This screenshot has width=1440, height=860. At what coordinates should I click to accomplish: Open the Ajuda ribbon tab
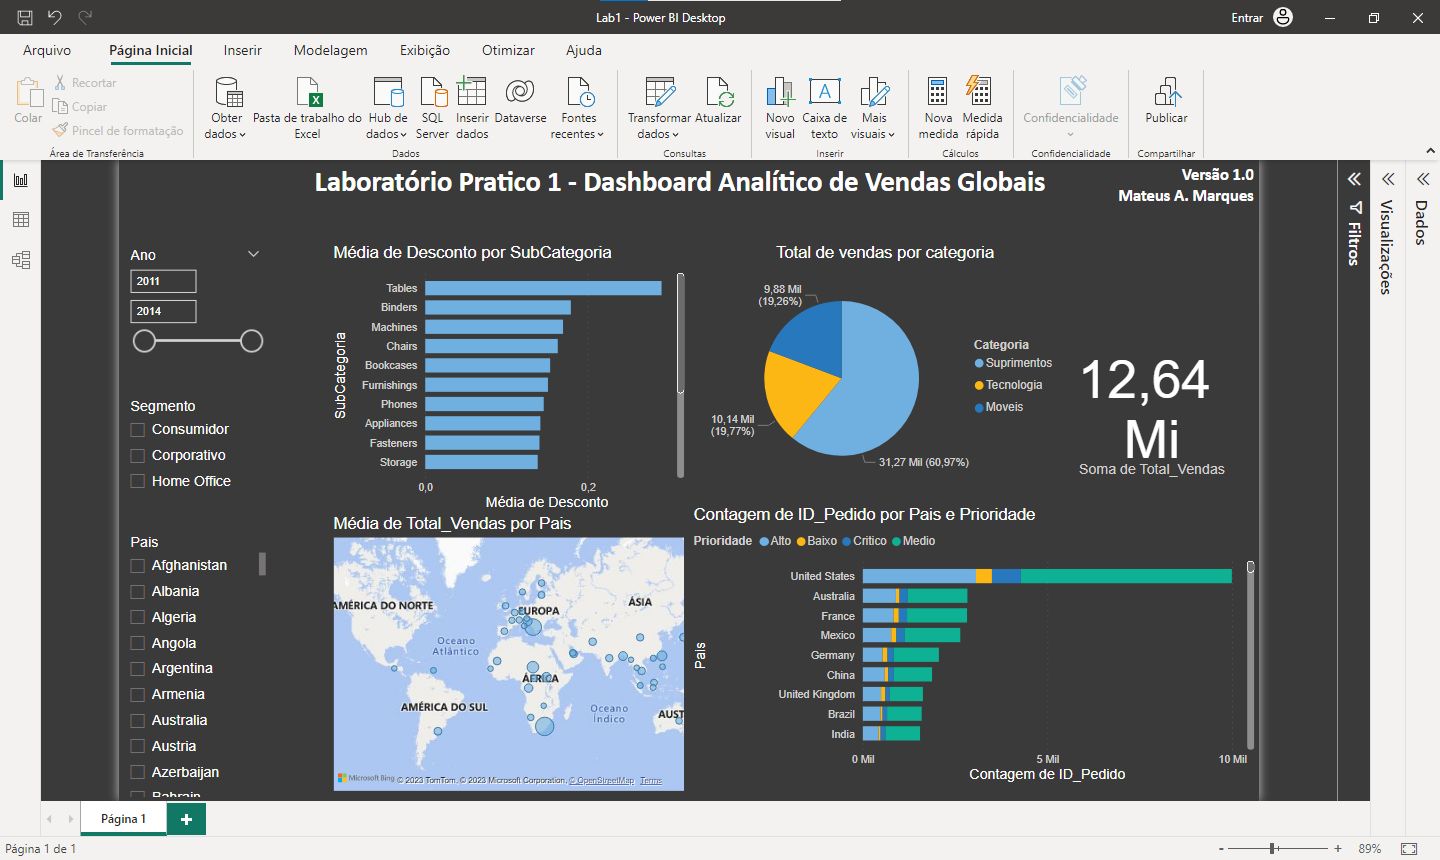pos(584,50)
